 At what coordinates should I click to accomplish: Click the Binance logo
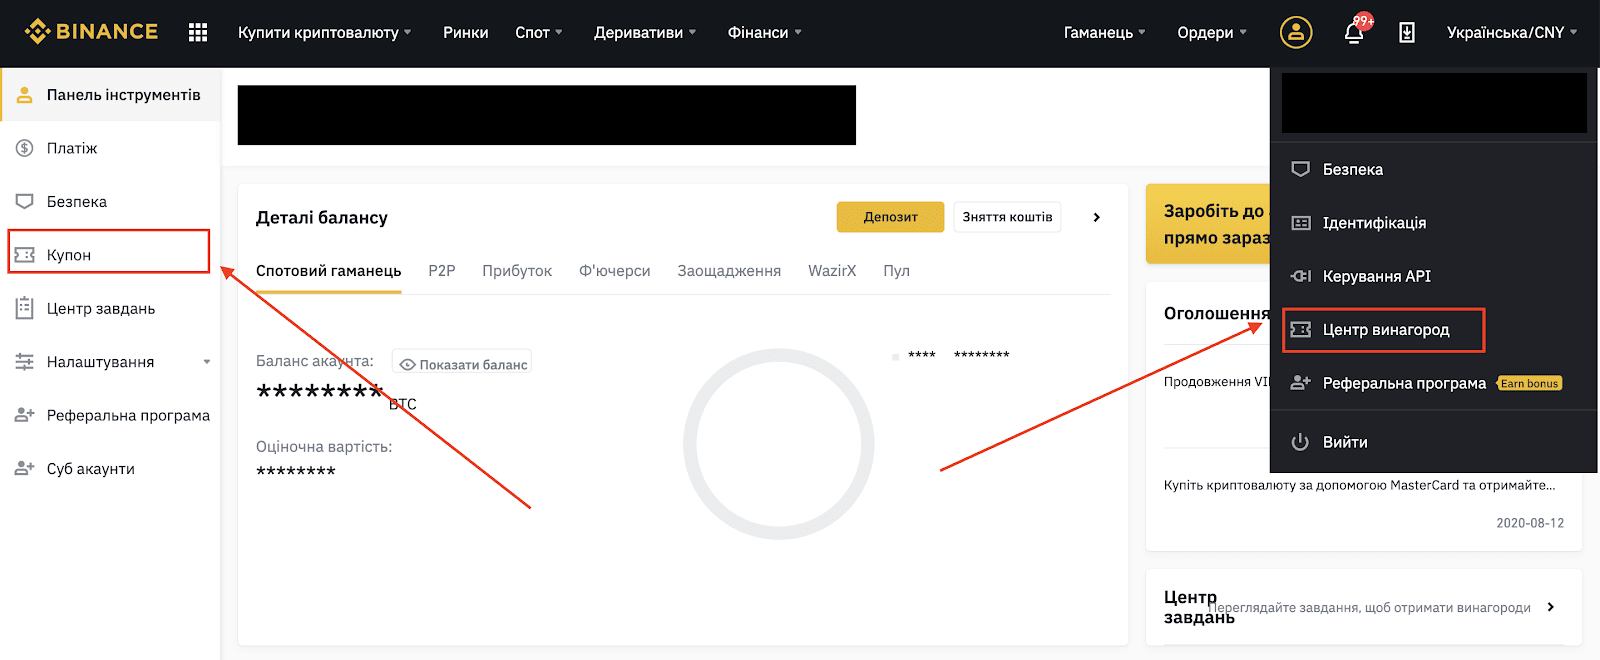(91, 32)
